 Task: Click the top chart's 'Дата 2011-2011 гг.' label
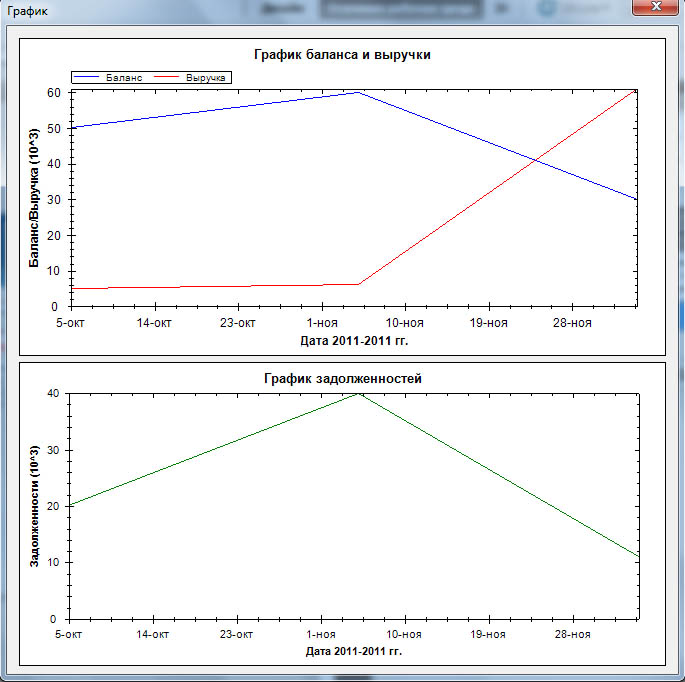354,341
